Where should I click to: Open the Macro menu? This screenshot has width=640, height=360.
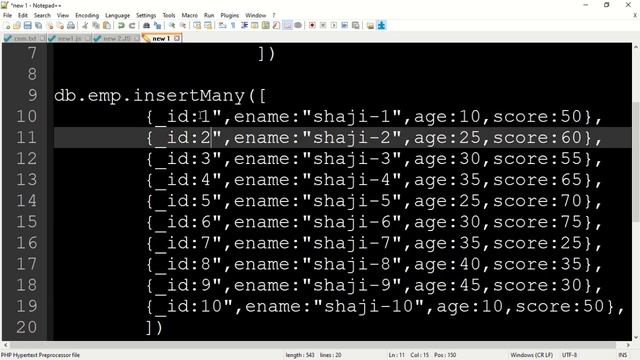pos(189,15)
